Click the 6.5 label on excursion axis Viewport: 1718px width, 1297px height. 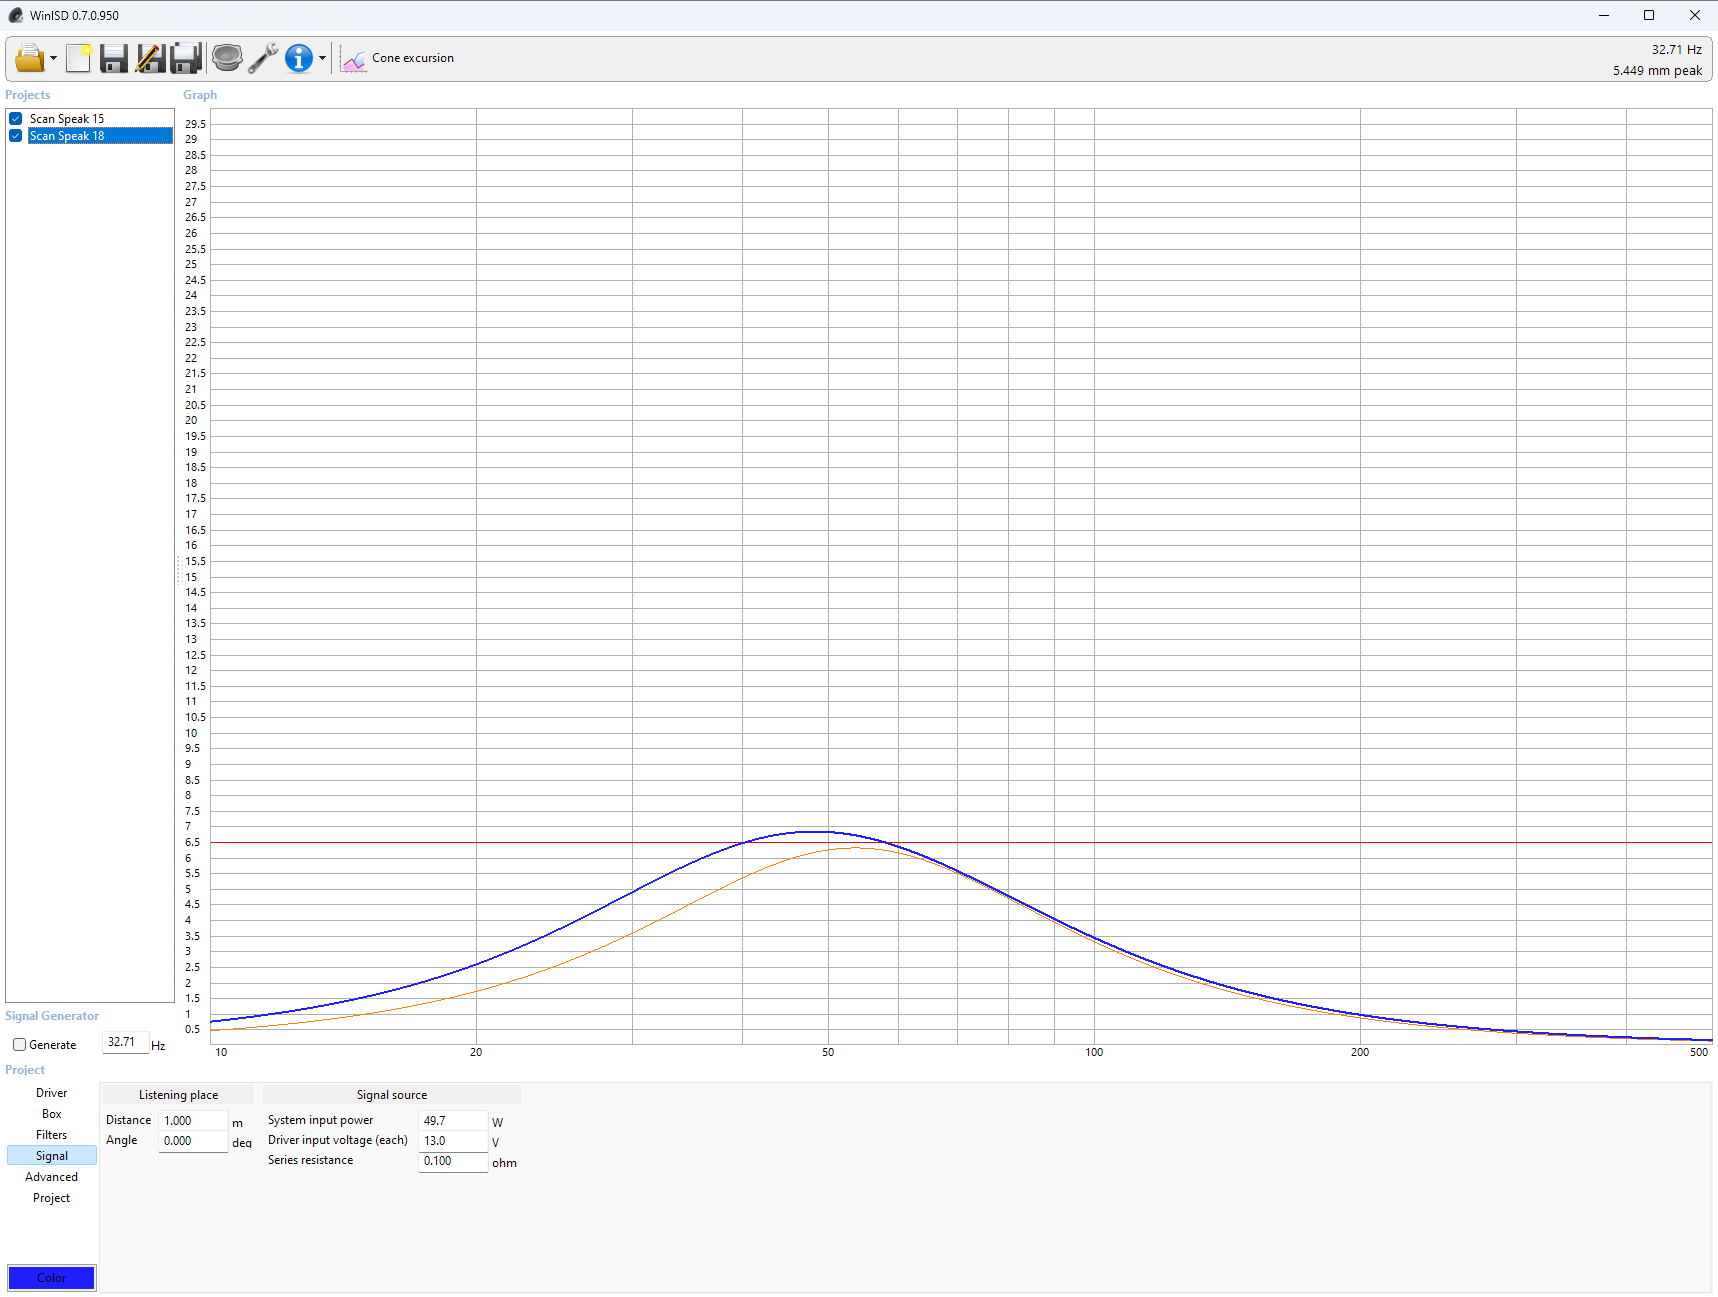click(193, 842)
